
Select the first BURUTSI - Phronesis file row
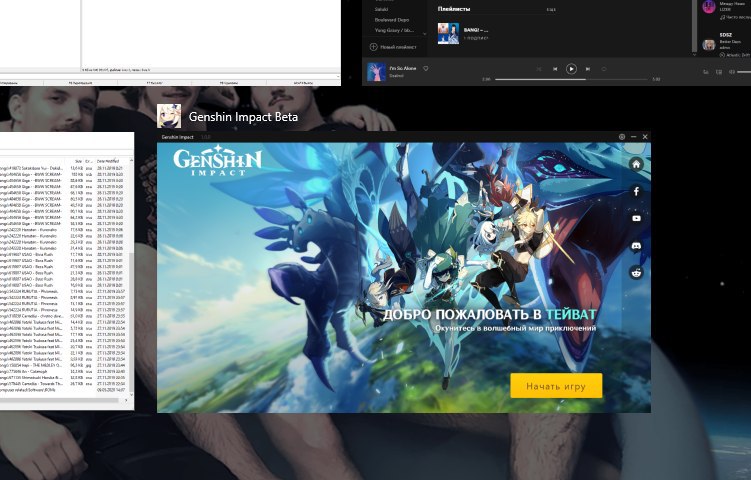(x=64, y=291)
